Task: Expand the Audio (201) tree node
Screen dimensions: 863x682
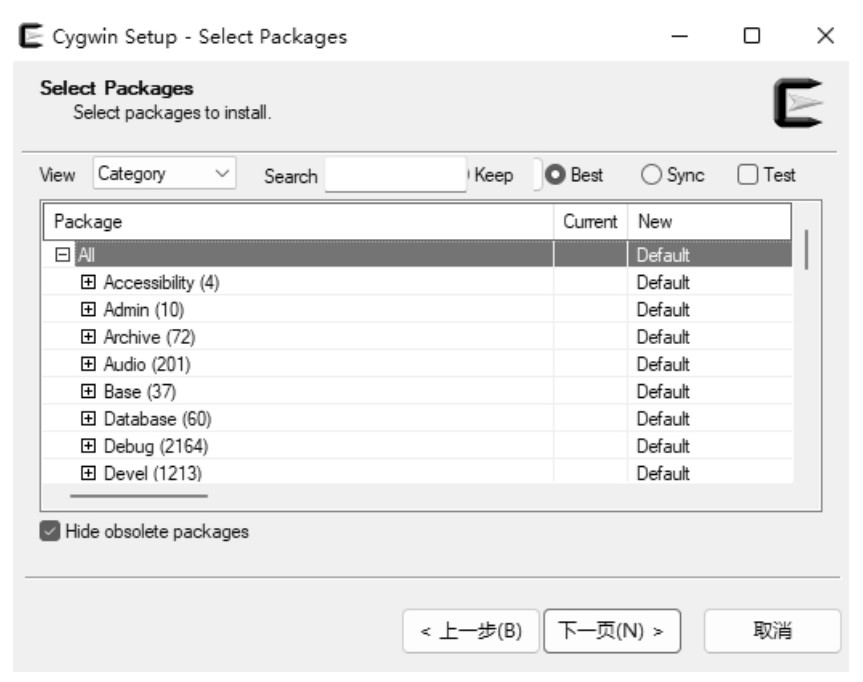Action: click(88, 364)
